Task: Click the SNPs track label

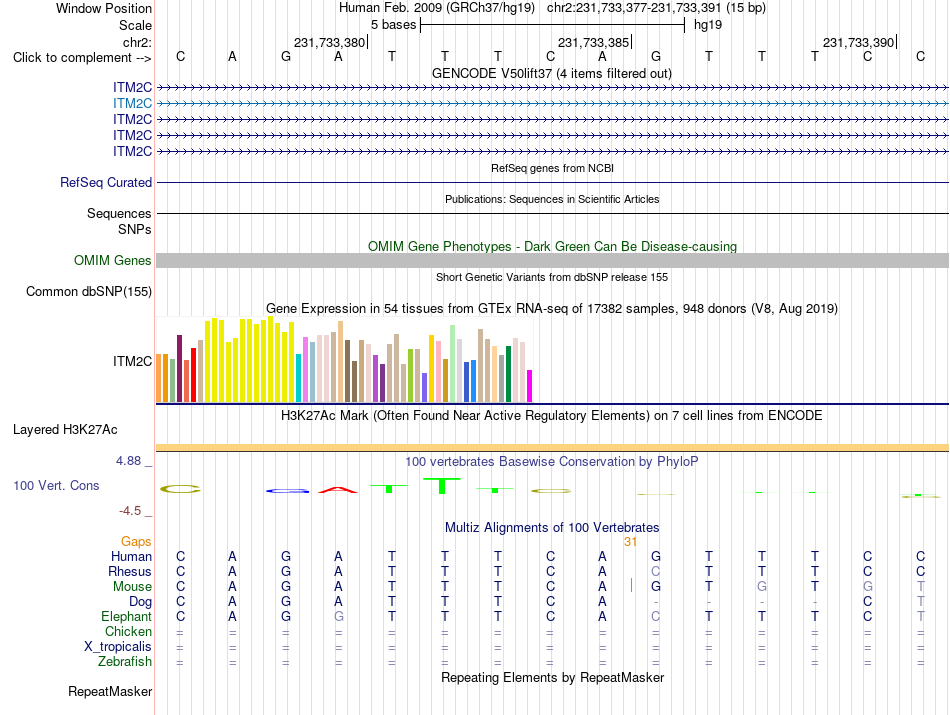Action: coord(135,230)
